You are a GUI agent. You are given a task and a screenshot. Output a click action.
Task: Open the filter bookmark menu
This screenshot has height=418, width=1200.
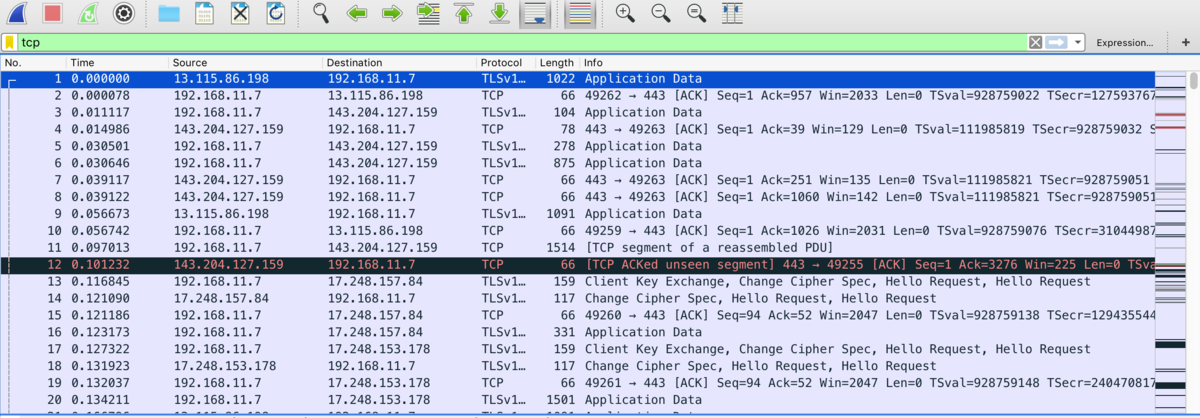click(x=10, y=43)
